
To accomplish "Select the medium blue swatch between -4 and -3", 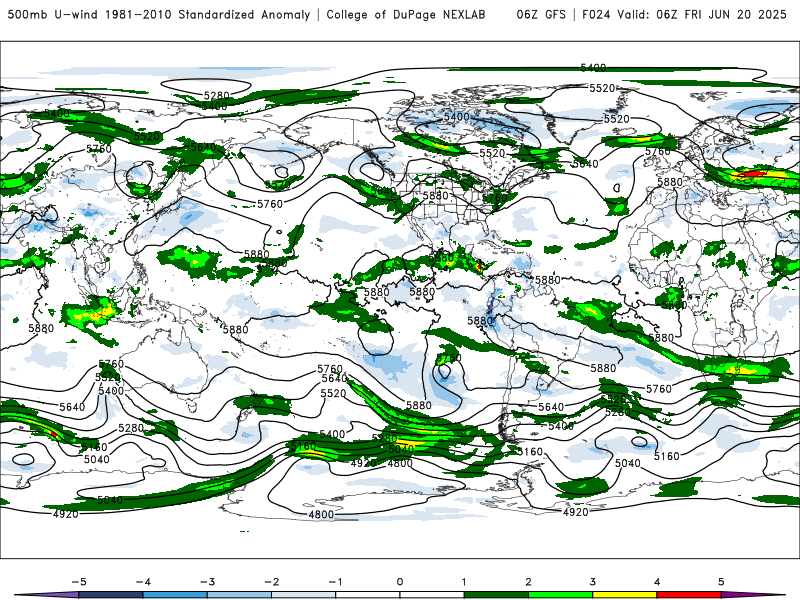I will 175,595.
